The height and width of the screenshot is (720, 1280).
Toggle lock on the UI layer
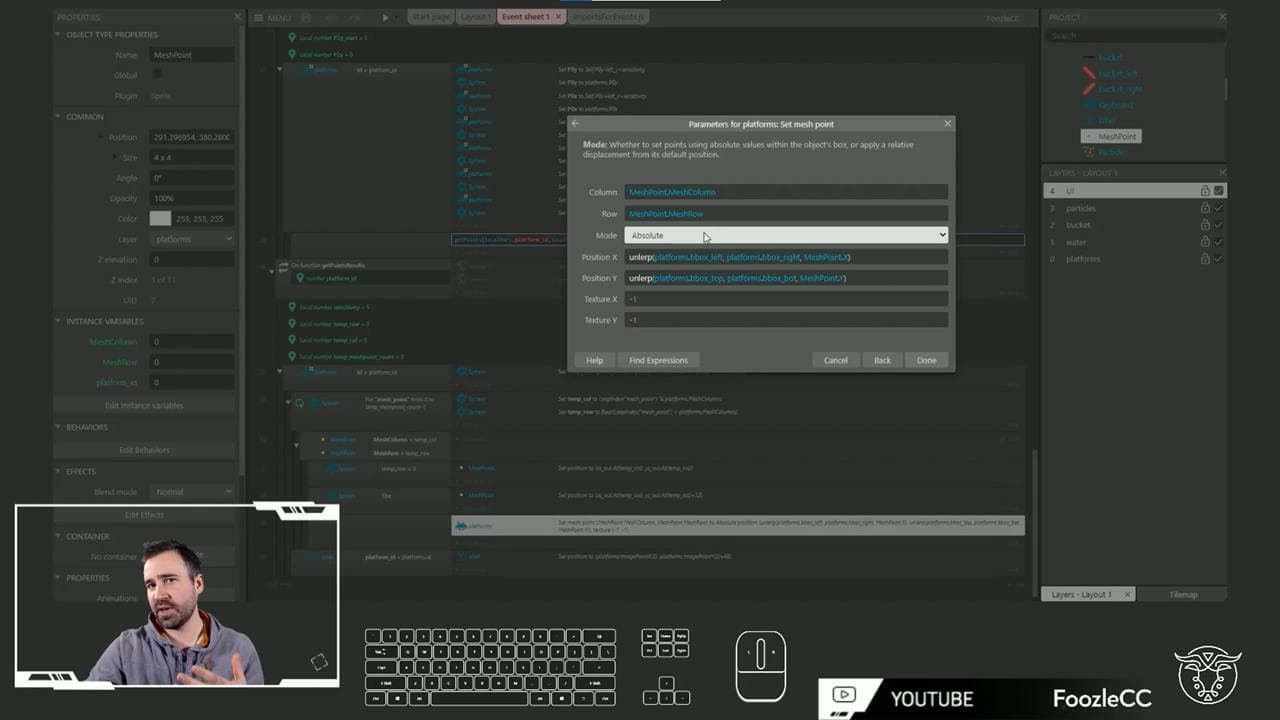point(1205,191)
